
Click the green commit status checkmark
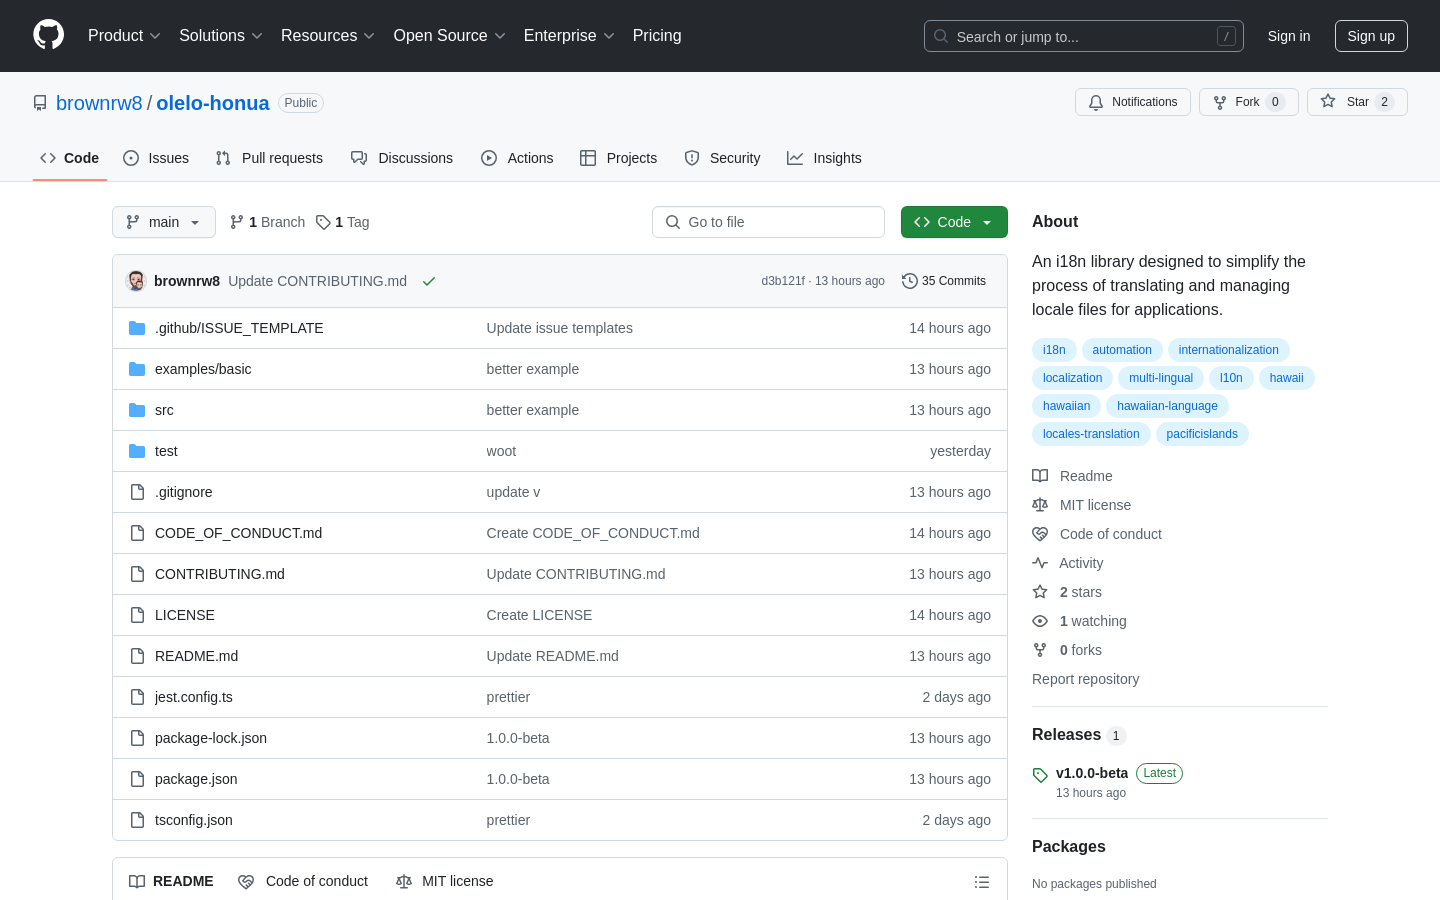tap(429, 281)
